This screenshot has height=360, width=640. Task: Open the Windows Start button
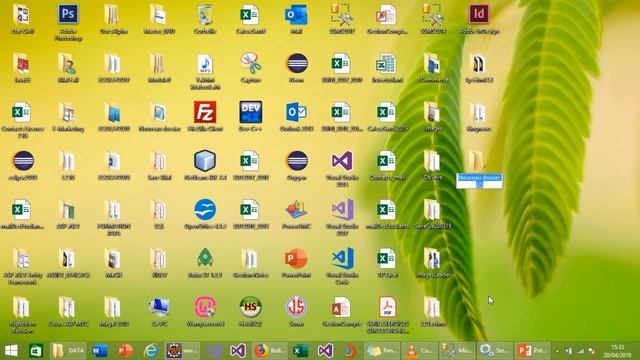point(11,351)
